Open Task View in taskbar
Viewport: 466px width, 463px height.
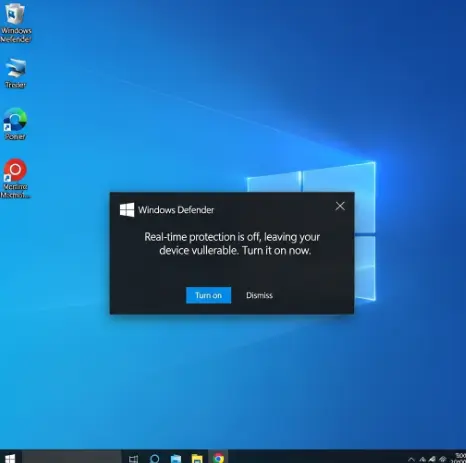[x=134, y=459]
